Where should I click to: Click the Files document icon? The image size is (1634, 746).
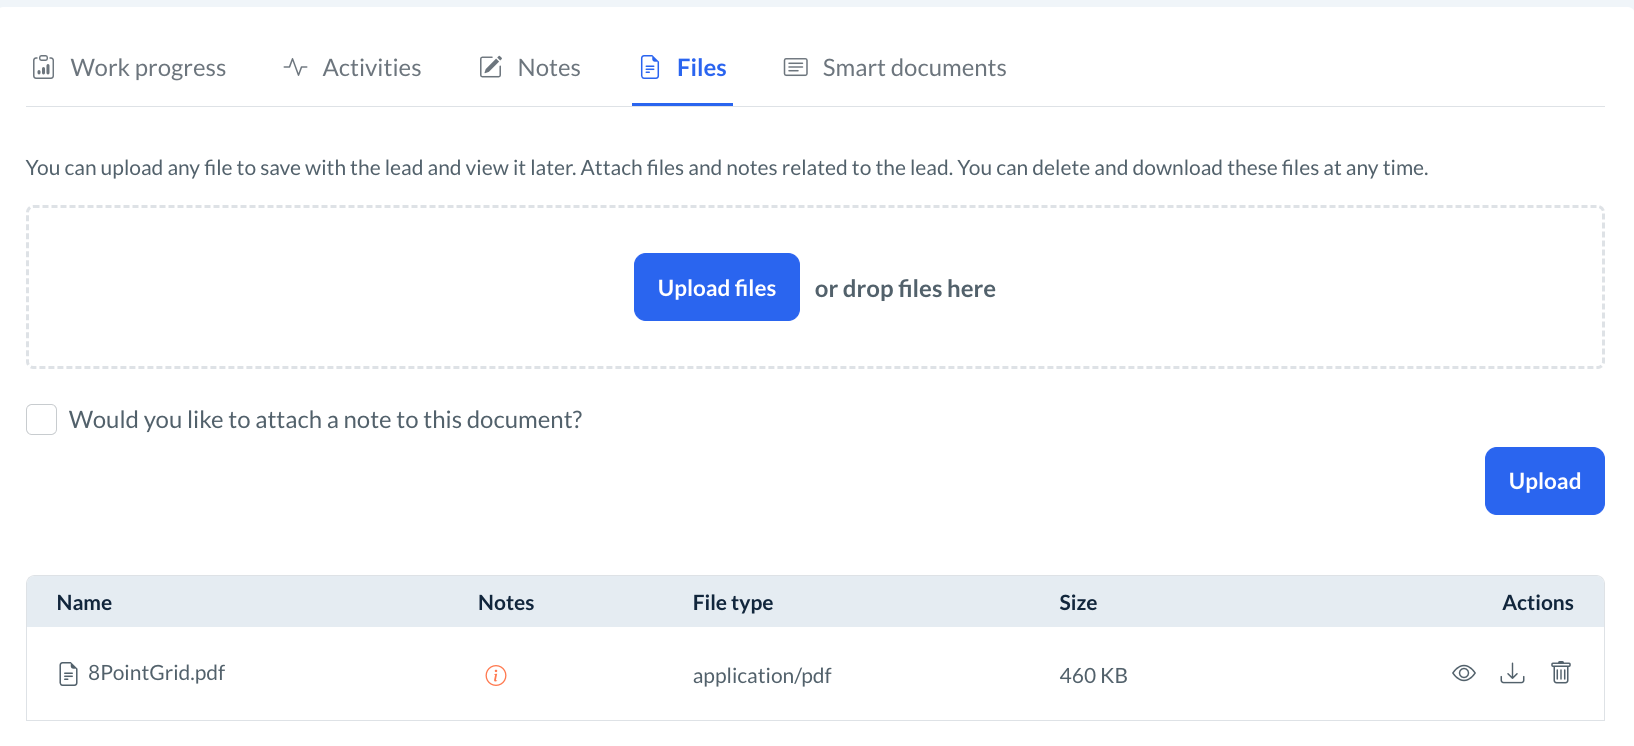pos(650,67)
